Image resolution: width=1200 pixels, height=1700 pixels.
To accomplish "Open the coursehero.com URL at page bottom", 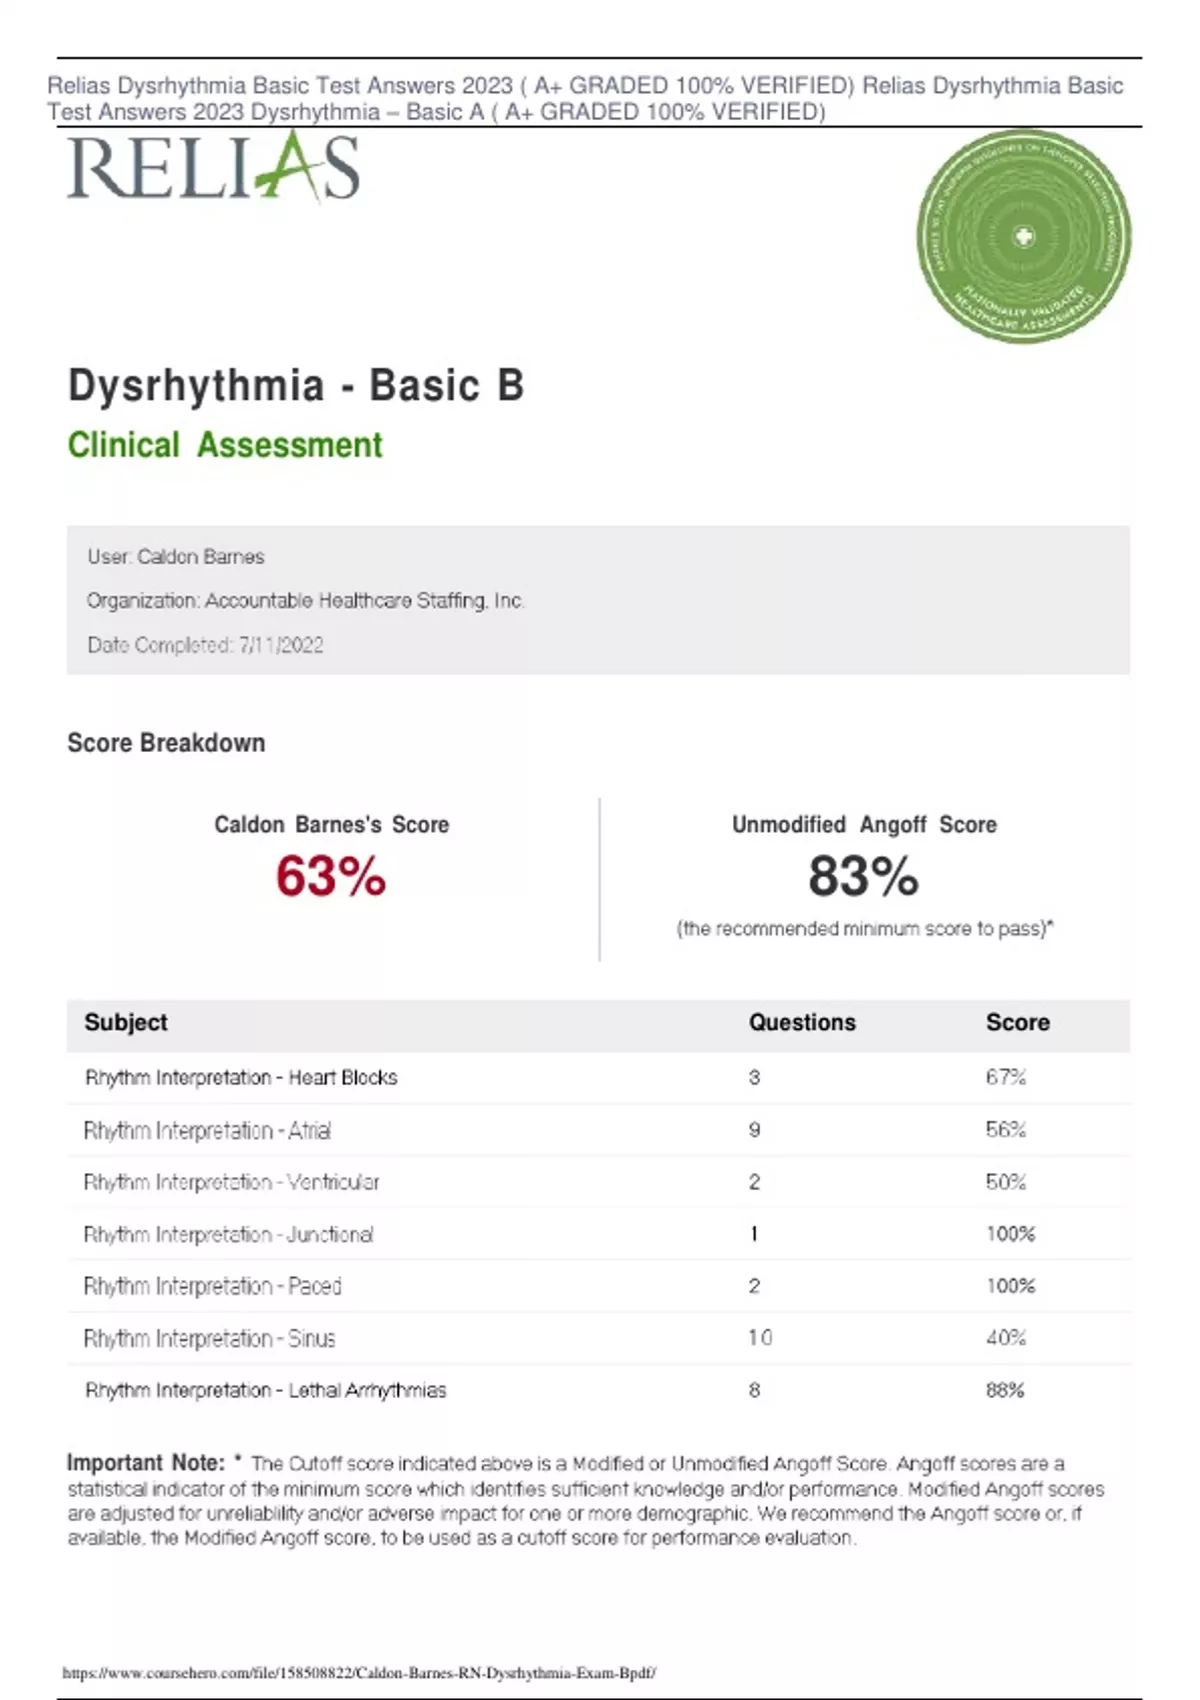I will click(x=358, y=1672).
